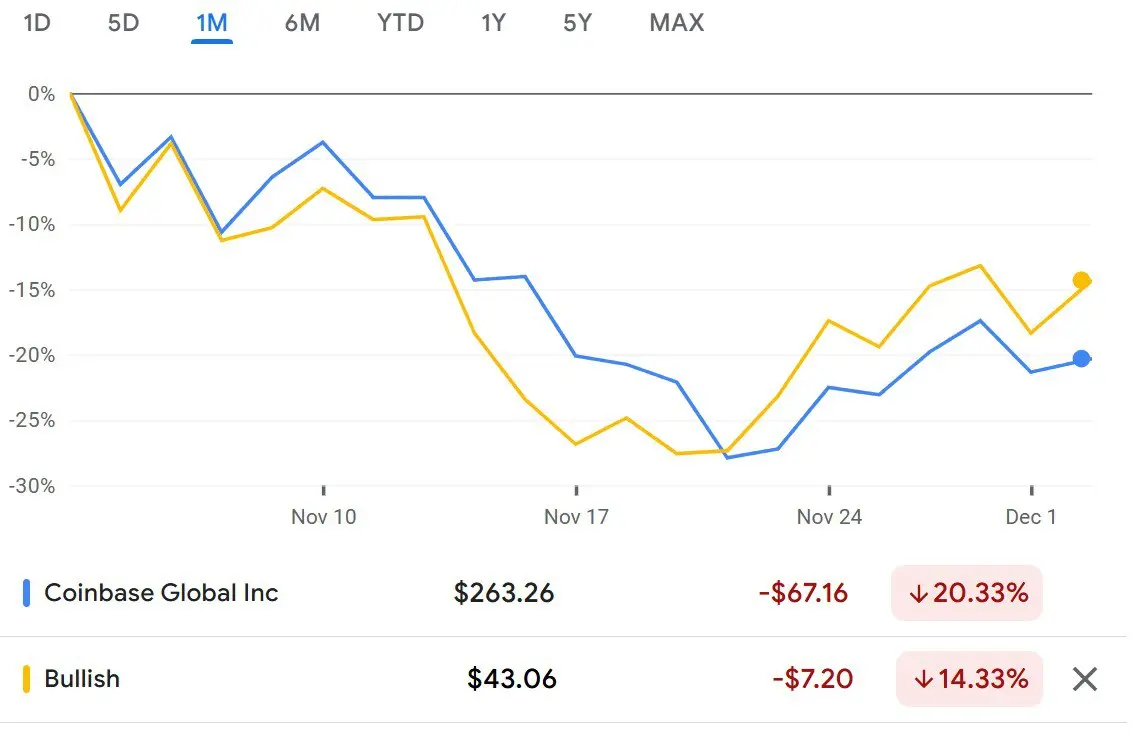The image size is (1147, 738).
Task: Click the blue Coinbase endpoint dot
Action: pos(1081,359)
